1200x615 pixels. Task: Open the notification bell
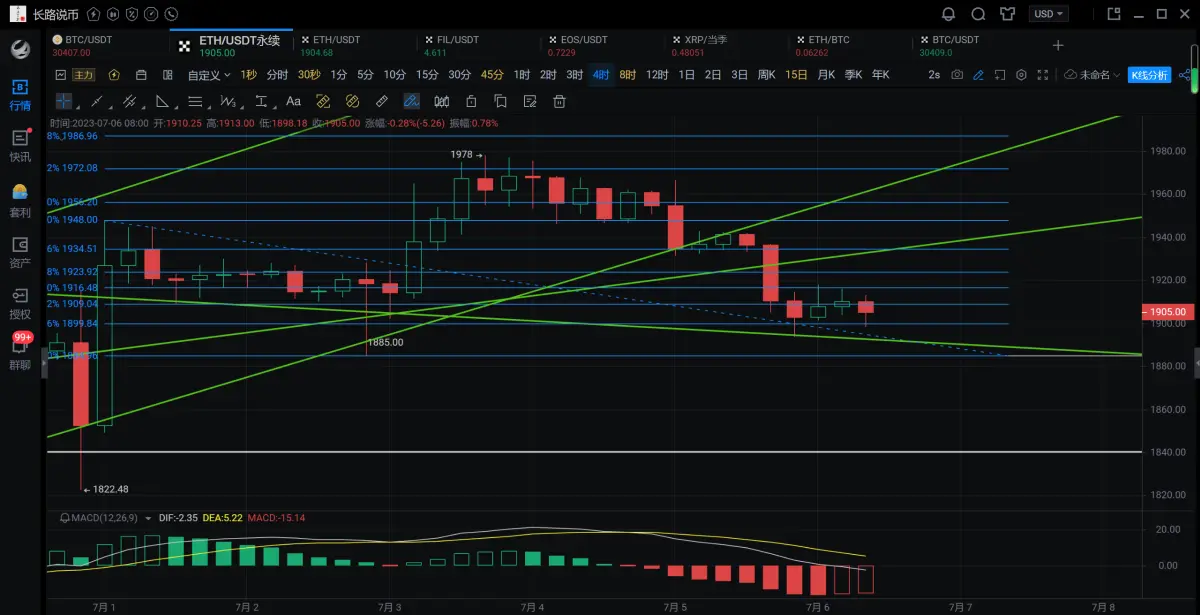tap(949, 14)
